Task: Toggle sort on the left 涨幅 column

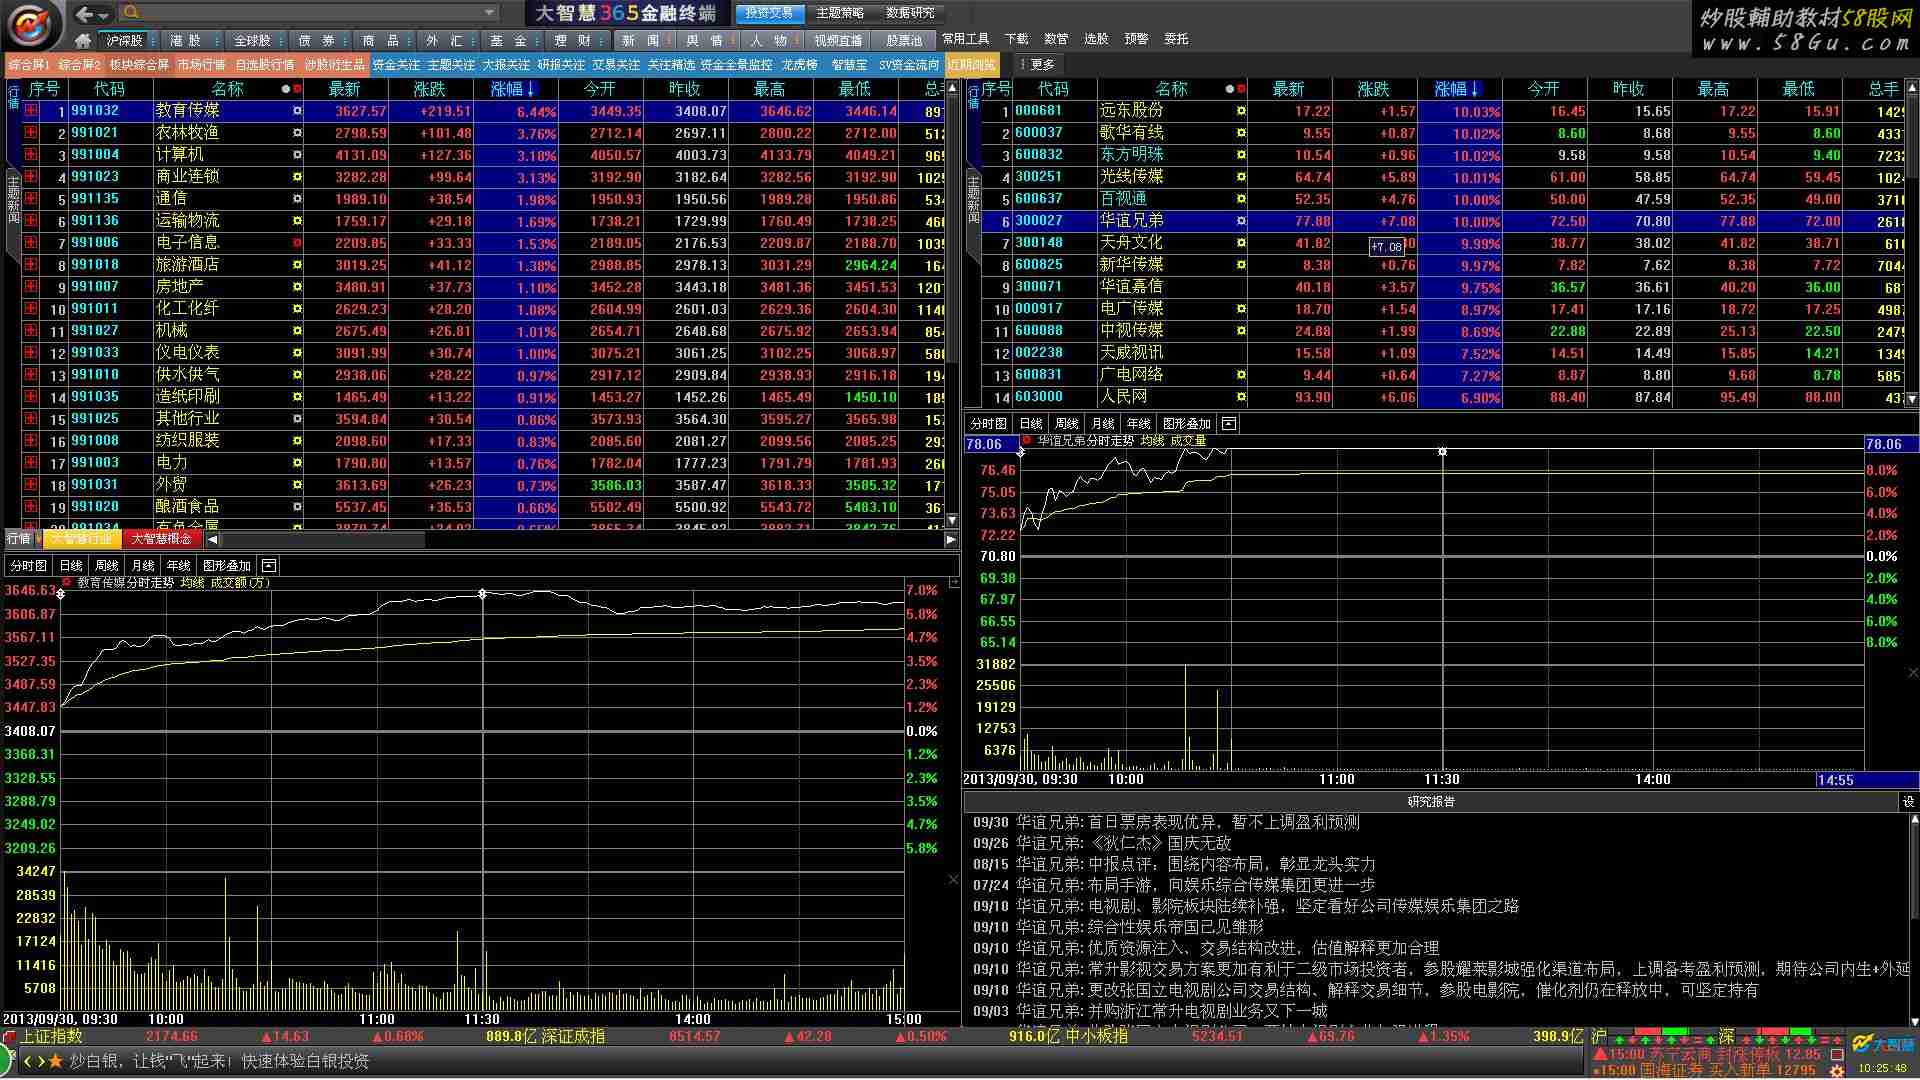Action: click(514, 89)
